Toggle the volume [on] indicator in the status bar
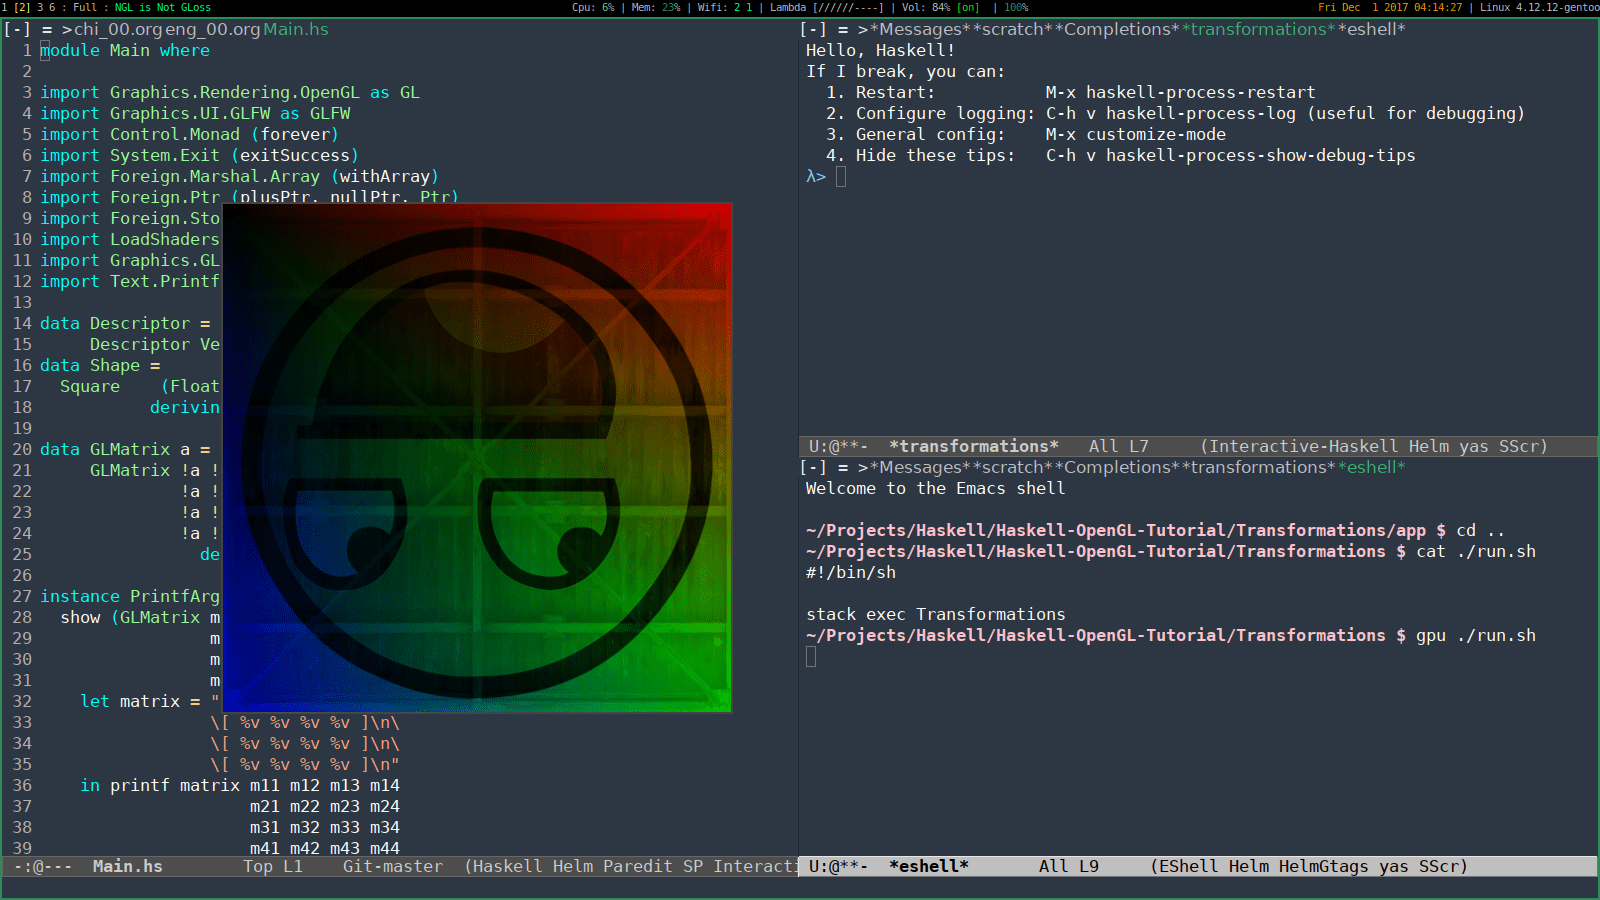This screenshot has width=1600, height=900. click(x=967, y=7)
